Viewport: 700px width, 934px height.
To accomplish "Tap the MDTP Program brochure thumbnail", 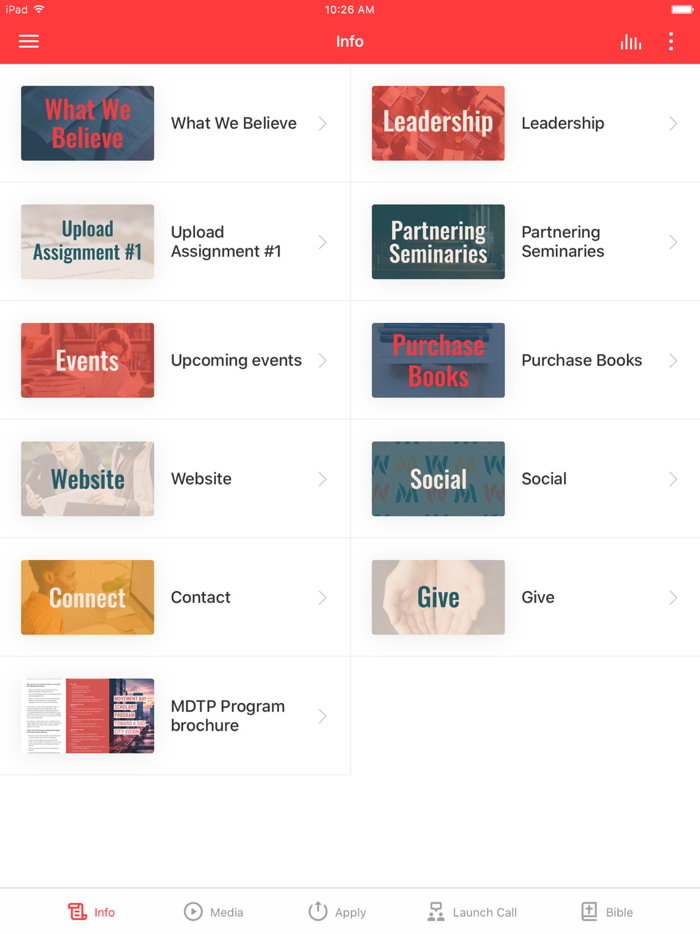I will pyautogui.click(x=88, y=716).
